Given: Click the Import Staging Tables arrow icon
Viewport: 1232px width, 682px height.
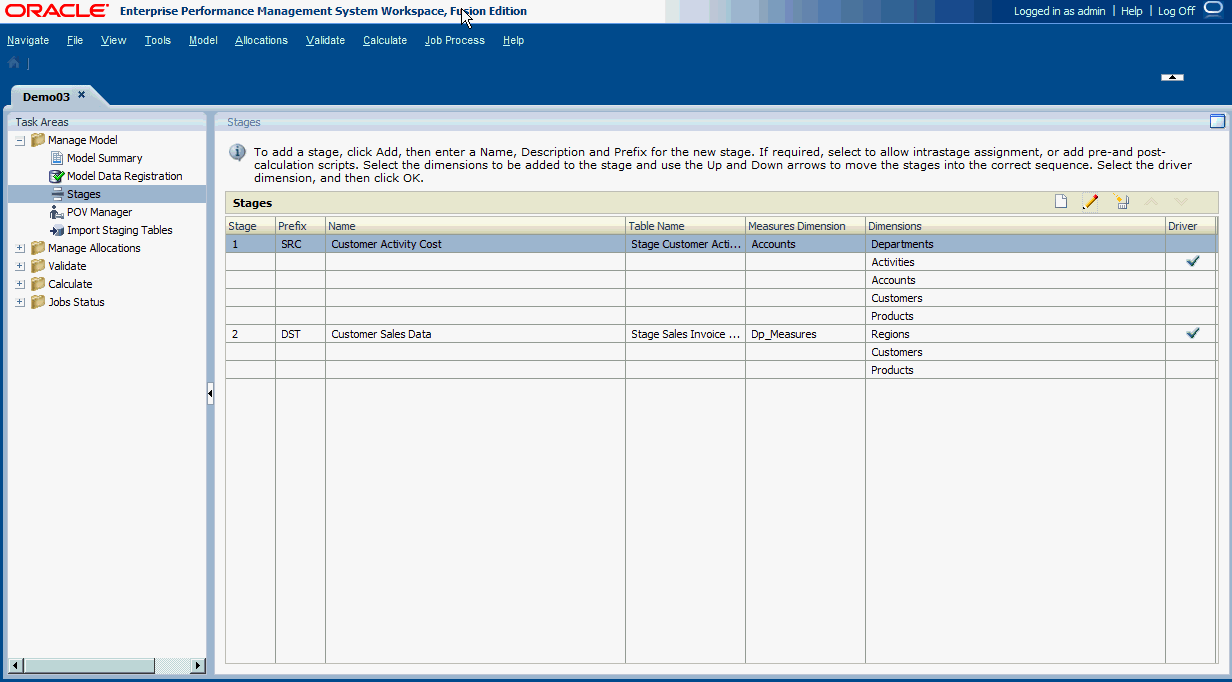Looking at the screenshot, I should click(57, 230).
